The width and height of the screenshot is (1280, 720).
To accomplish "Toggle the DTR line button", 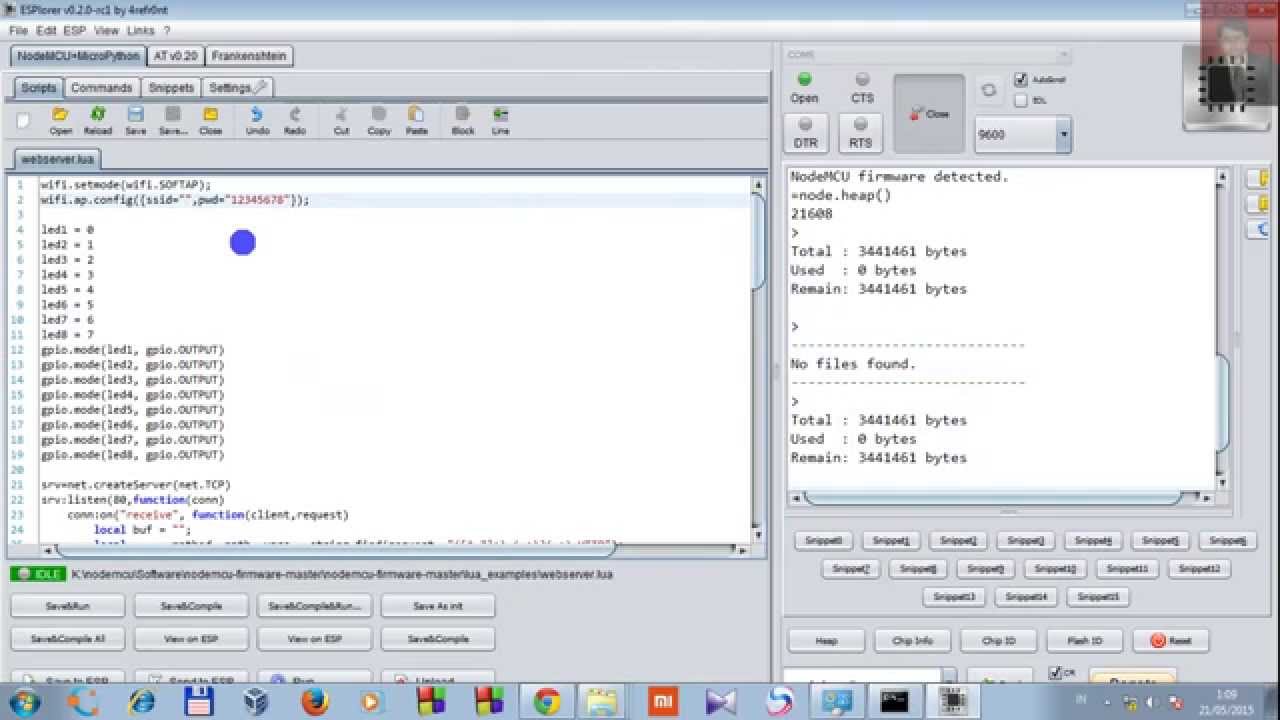I will [x=805, y=132].
